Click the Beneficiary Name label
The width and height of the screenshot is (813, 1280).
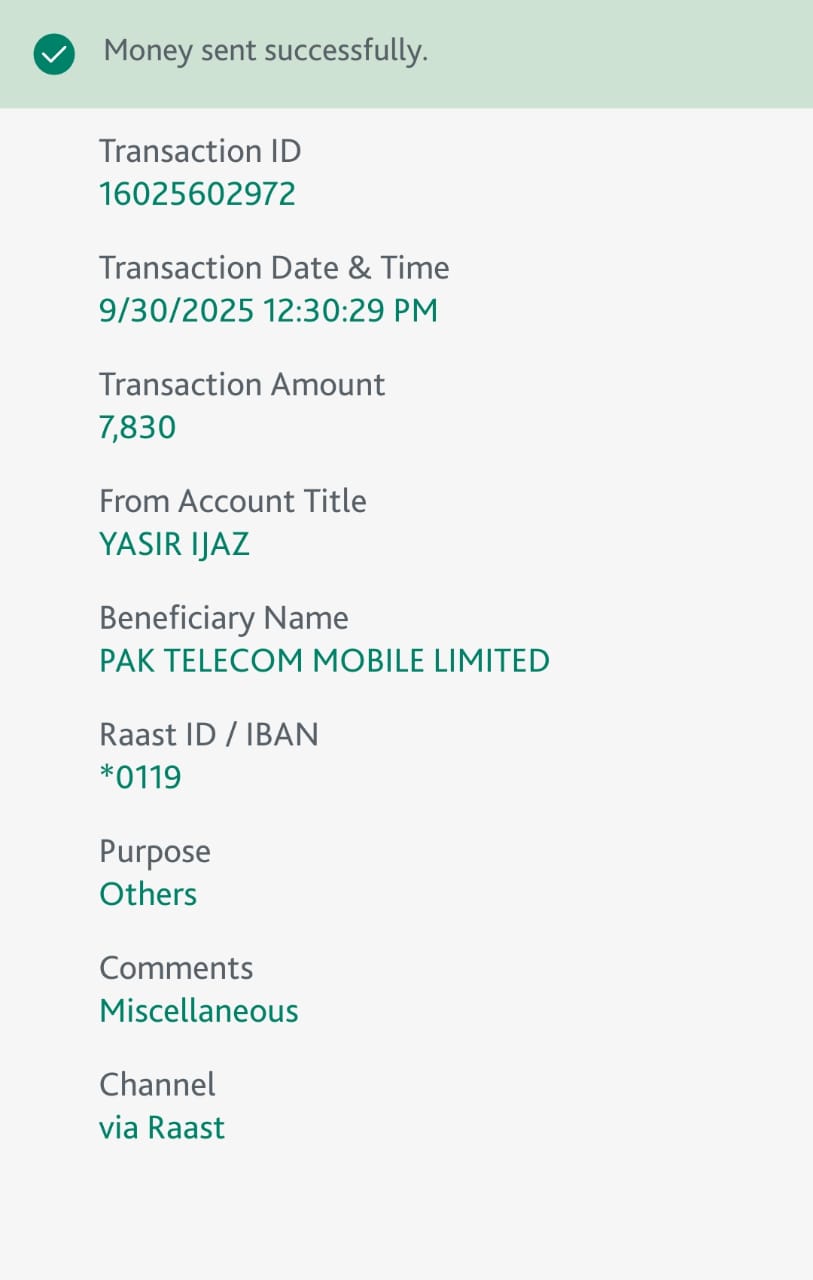click(x=223, y=618)
